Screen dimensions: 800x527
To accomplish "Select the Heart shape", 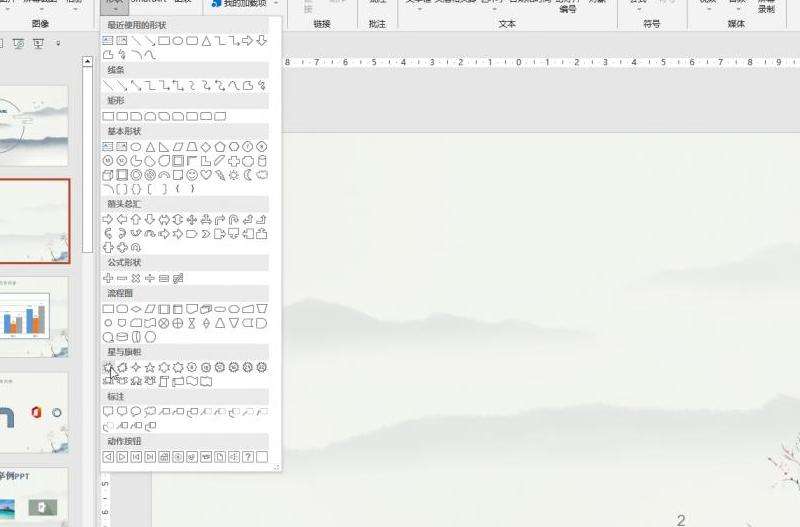I will coord(206,175).
